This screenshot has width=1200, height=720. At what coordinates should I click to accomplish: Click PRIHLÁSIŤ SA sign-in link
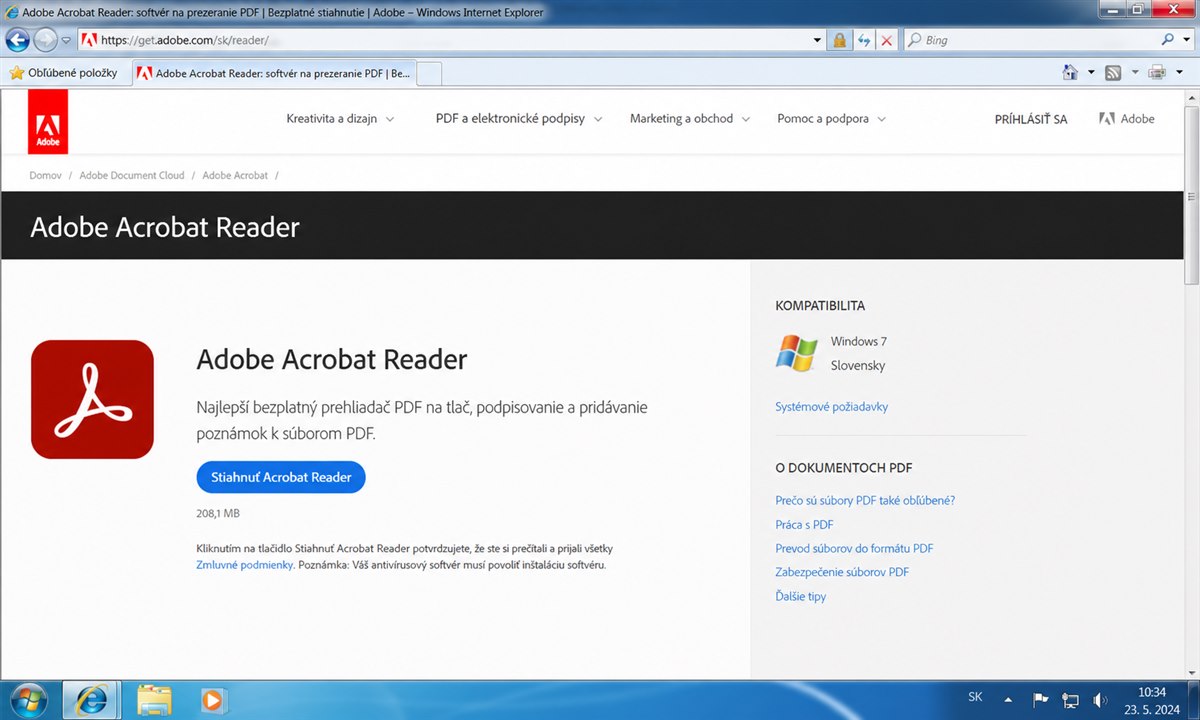pyautogui.click(x=1031, y=119)
